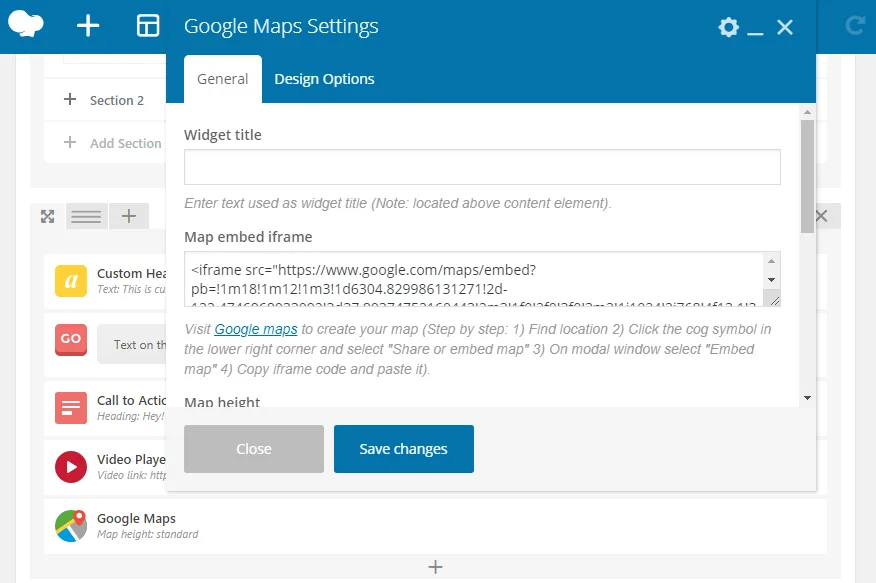Follow the Google maps link
Viewport: 876px width, 583px height.
point(256,329)
